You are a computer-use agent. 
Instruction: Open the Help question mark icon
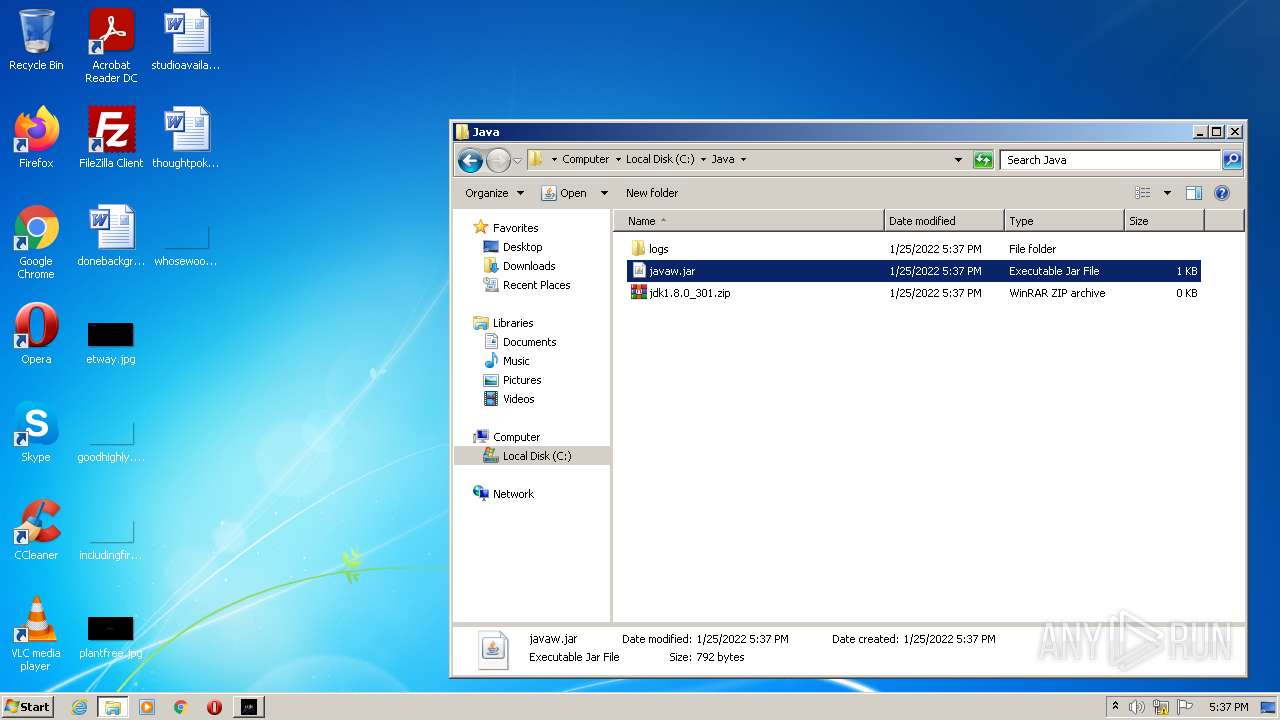tap(1221, 193)
